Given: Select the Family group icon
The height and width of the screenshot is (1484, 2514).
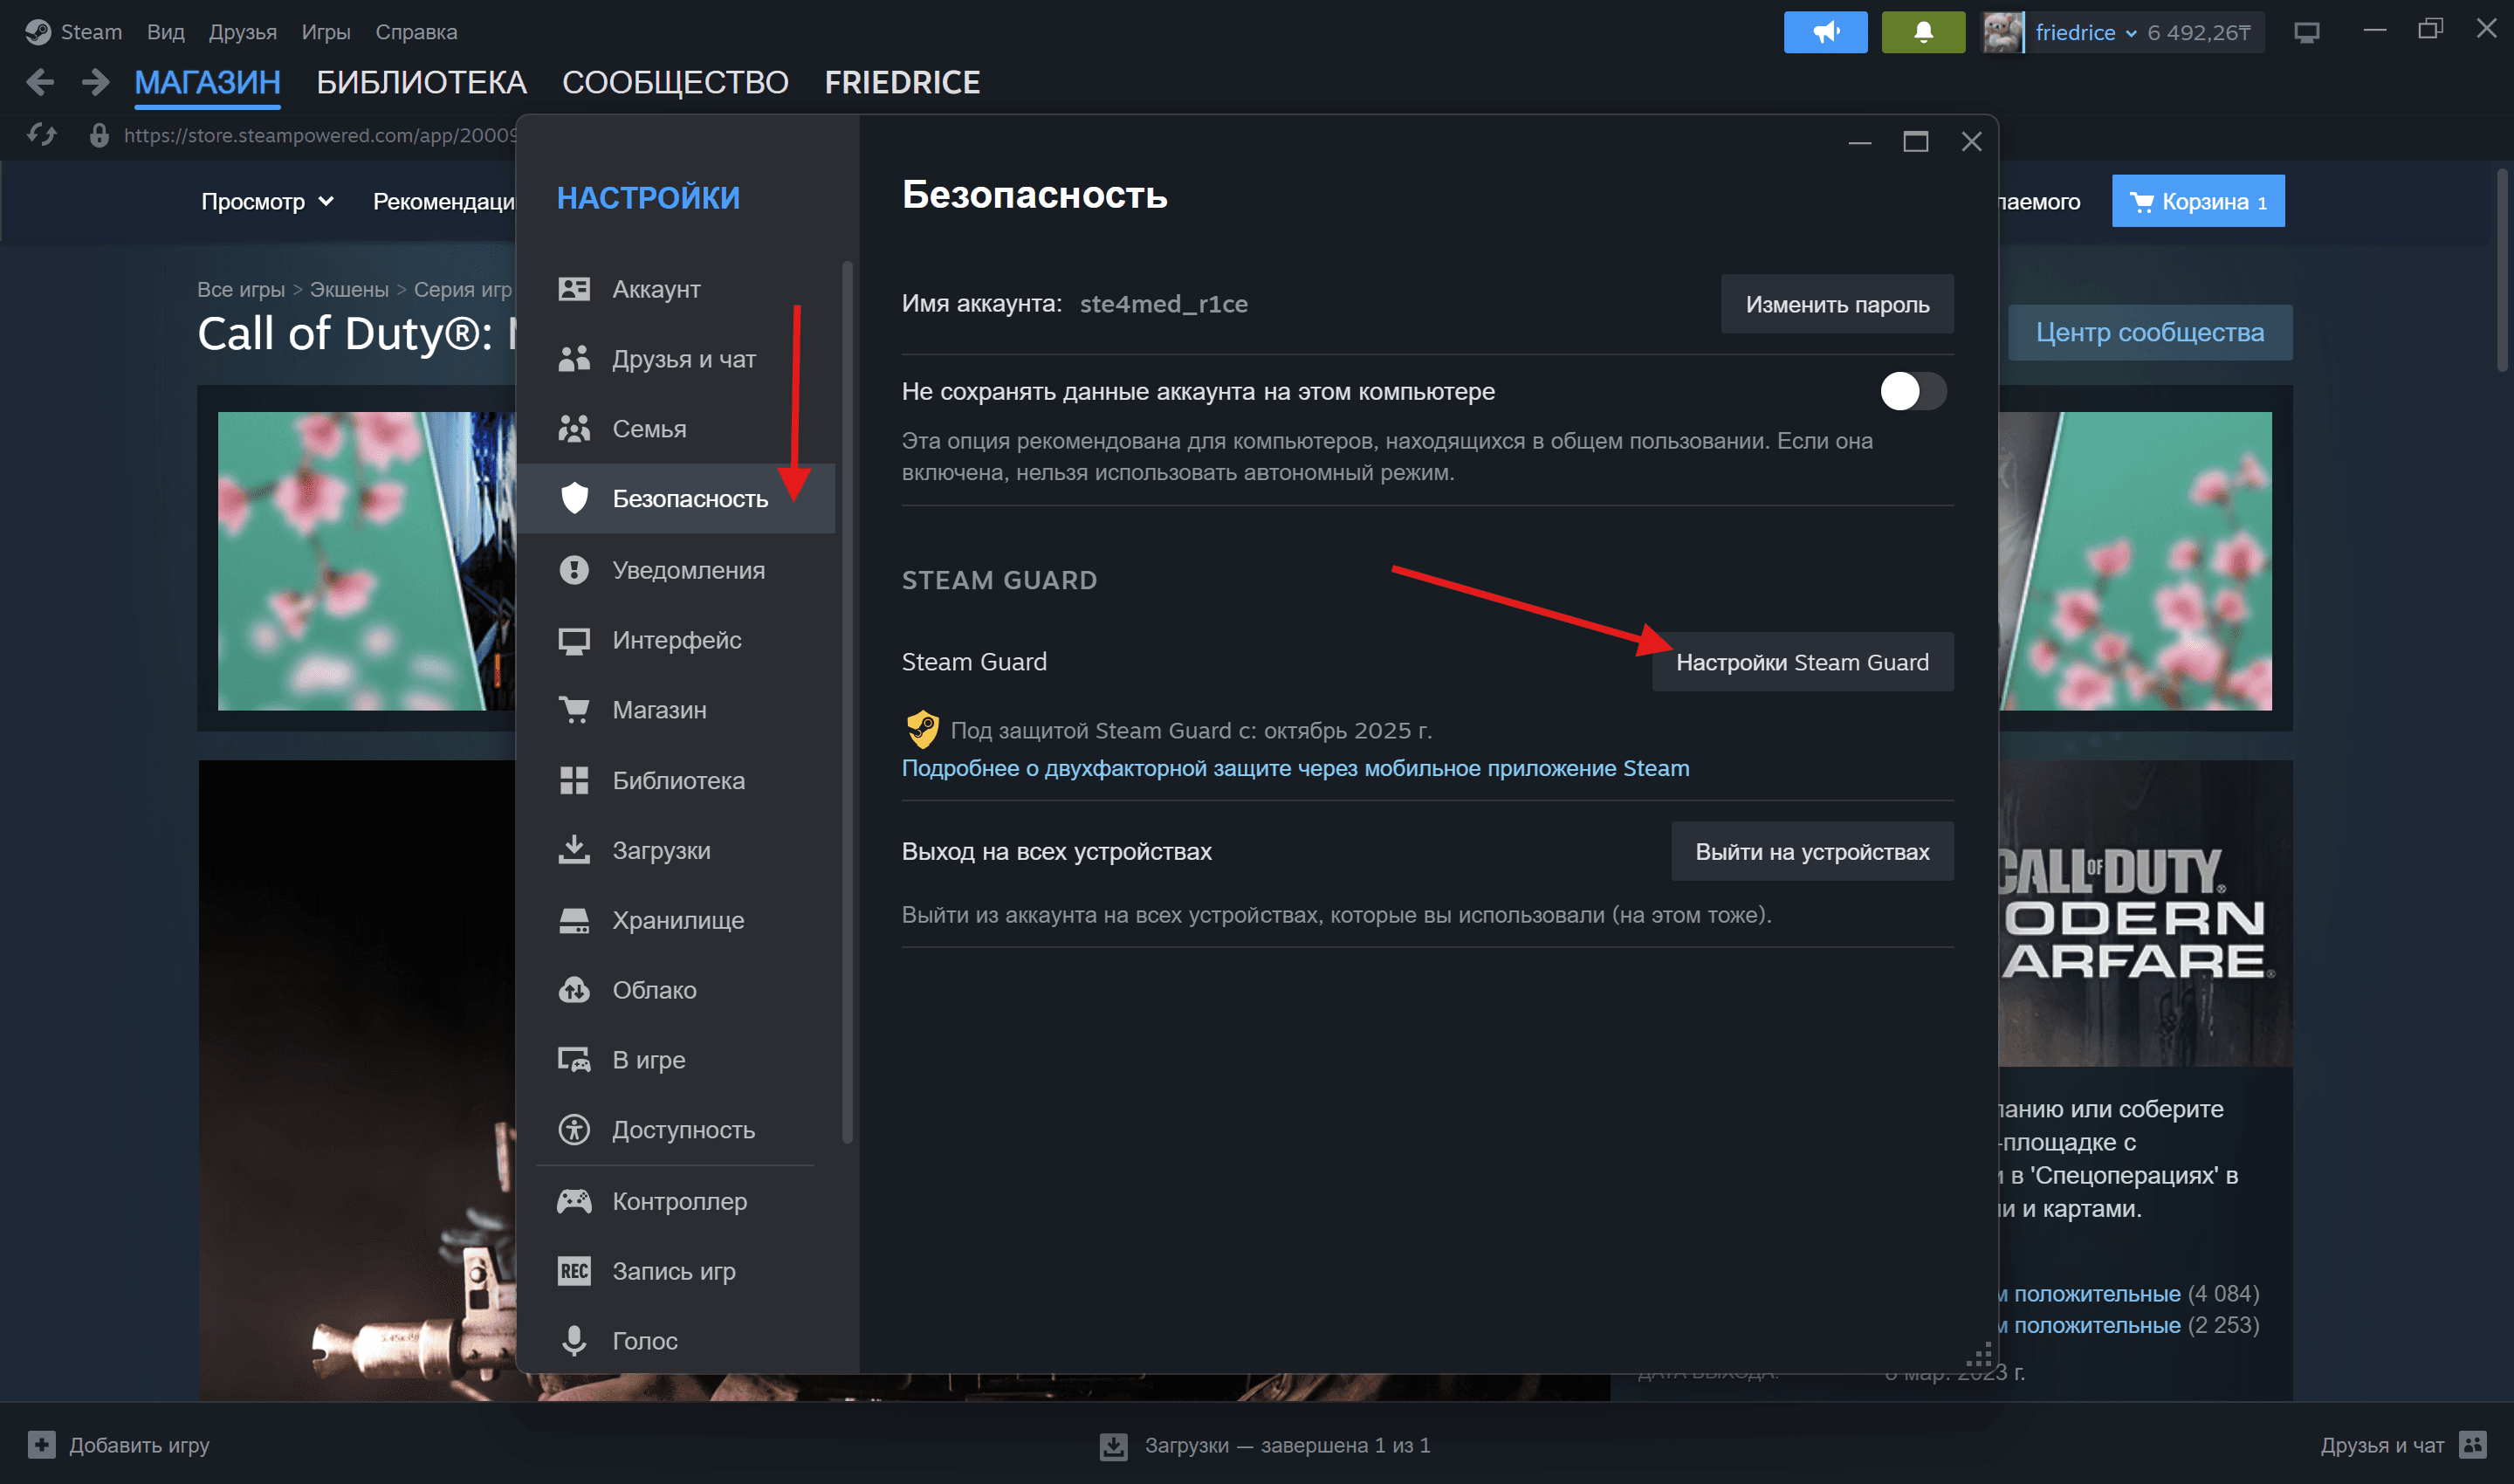Looking at the screenshot, I should pyautogui.click(x=574, y=429).
